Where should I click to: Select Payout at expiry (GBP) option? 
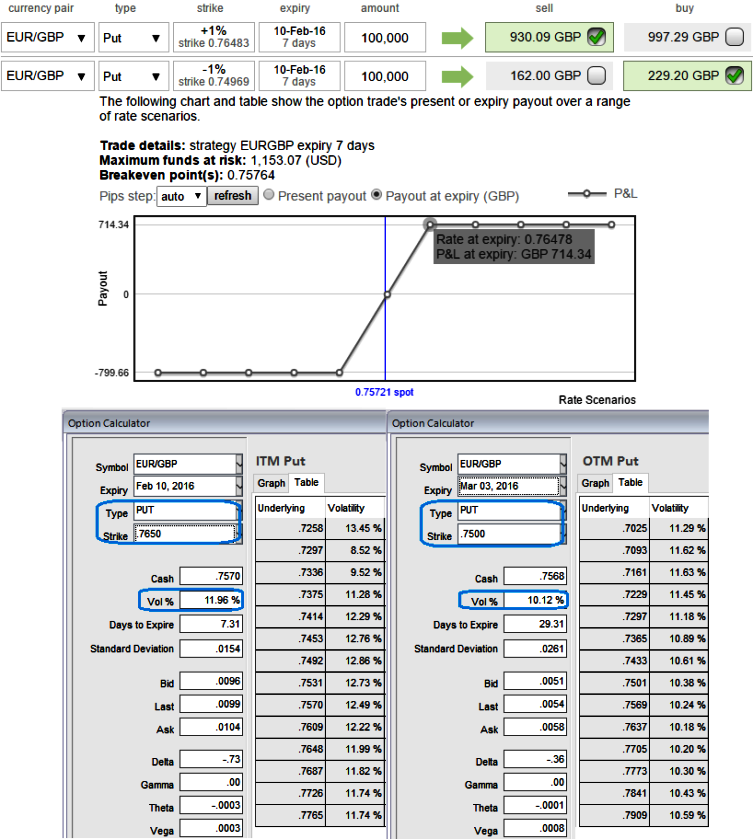pyautogui.click(x=378, y=196)
